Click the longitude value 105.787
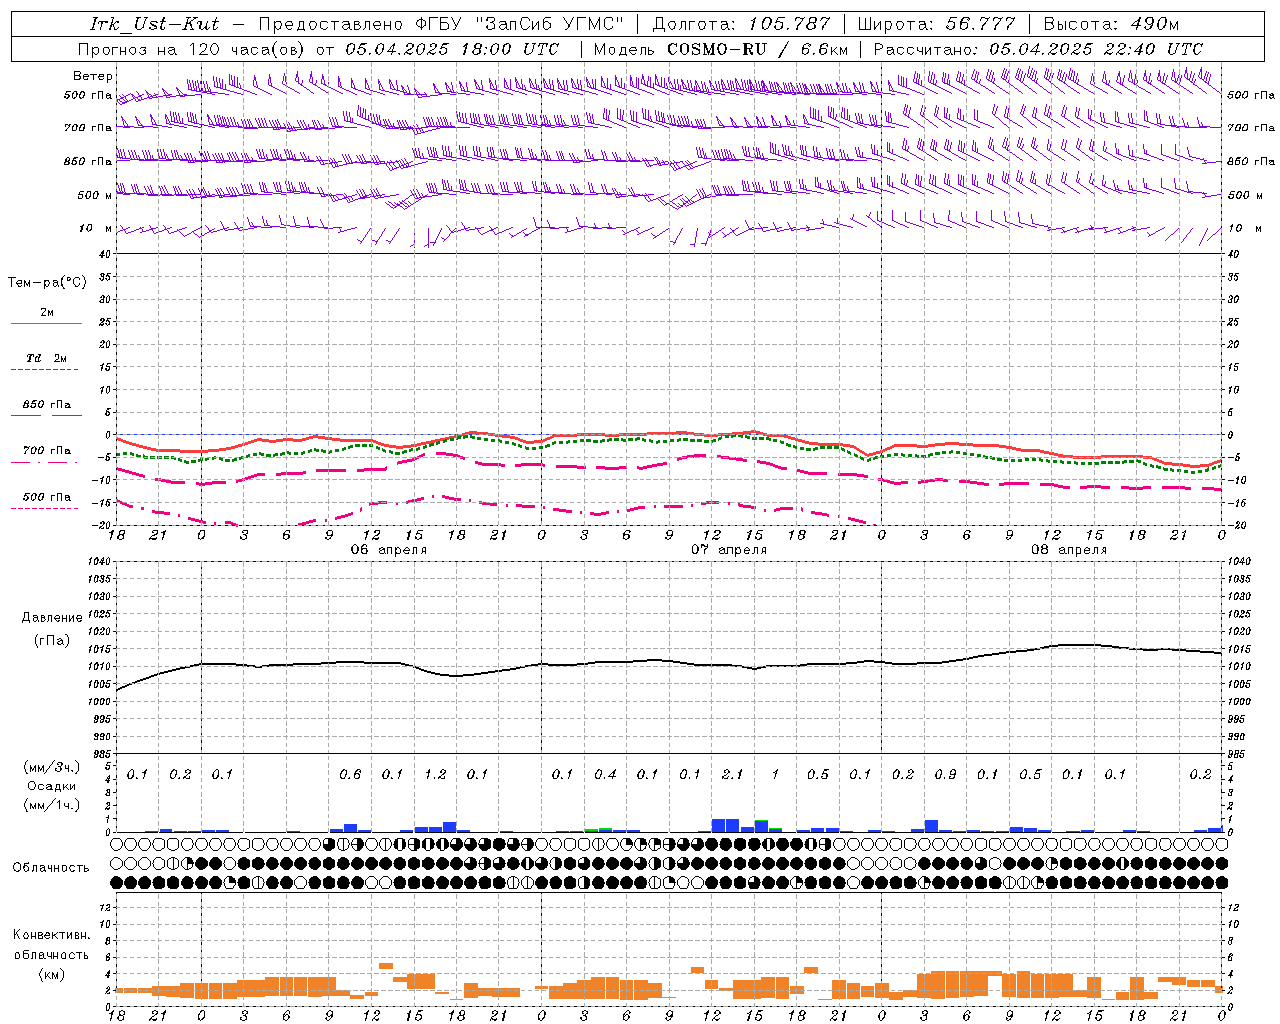 pos(791,24)
